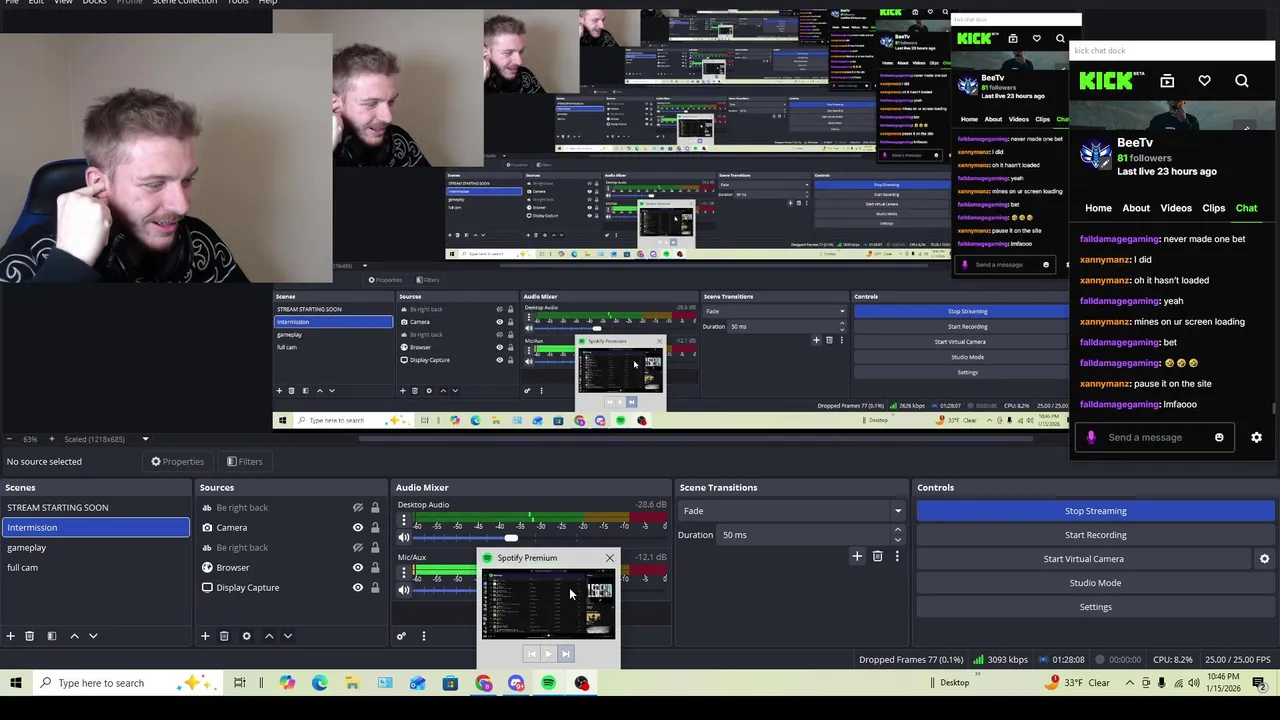
Task: Toggle lock on the Camera source
Action: (375, 527)
